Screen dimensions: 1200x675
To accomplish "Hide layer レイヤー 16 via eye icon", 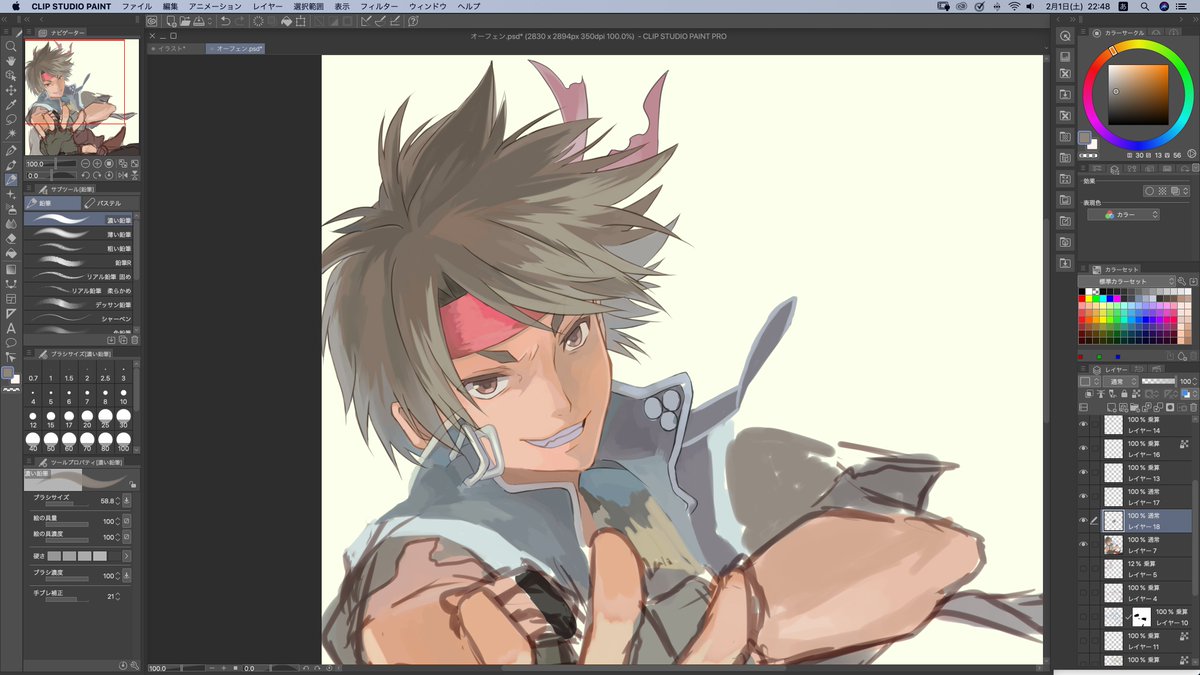I will pos(1083,448).
